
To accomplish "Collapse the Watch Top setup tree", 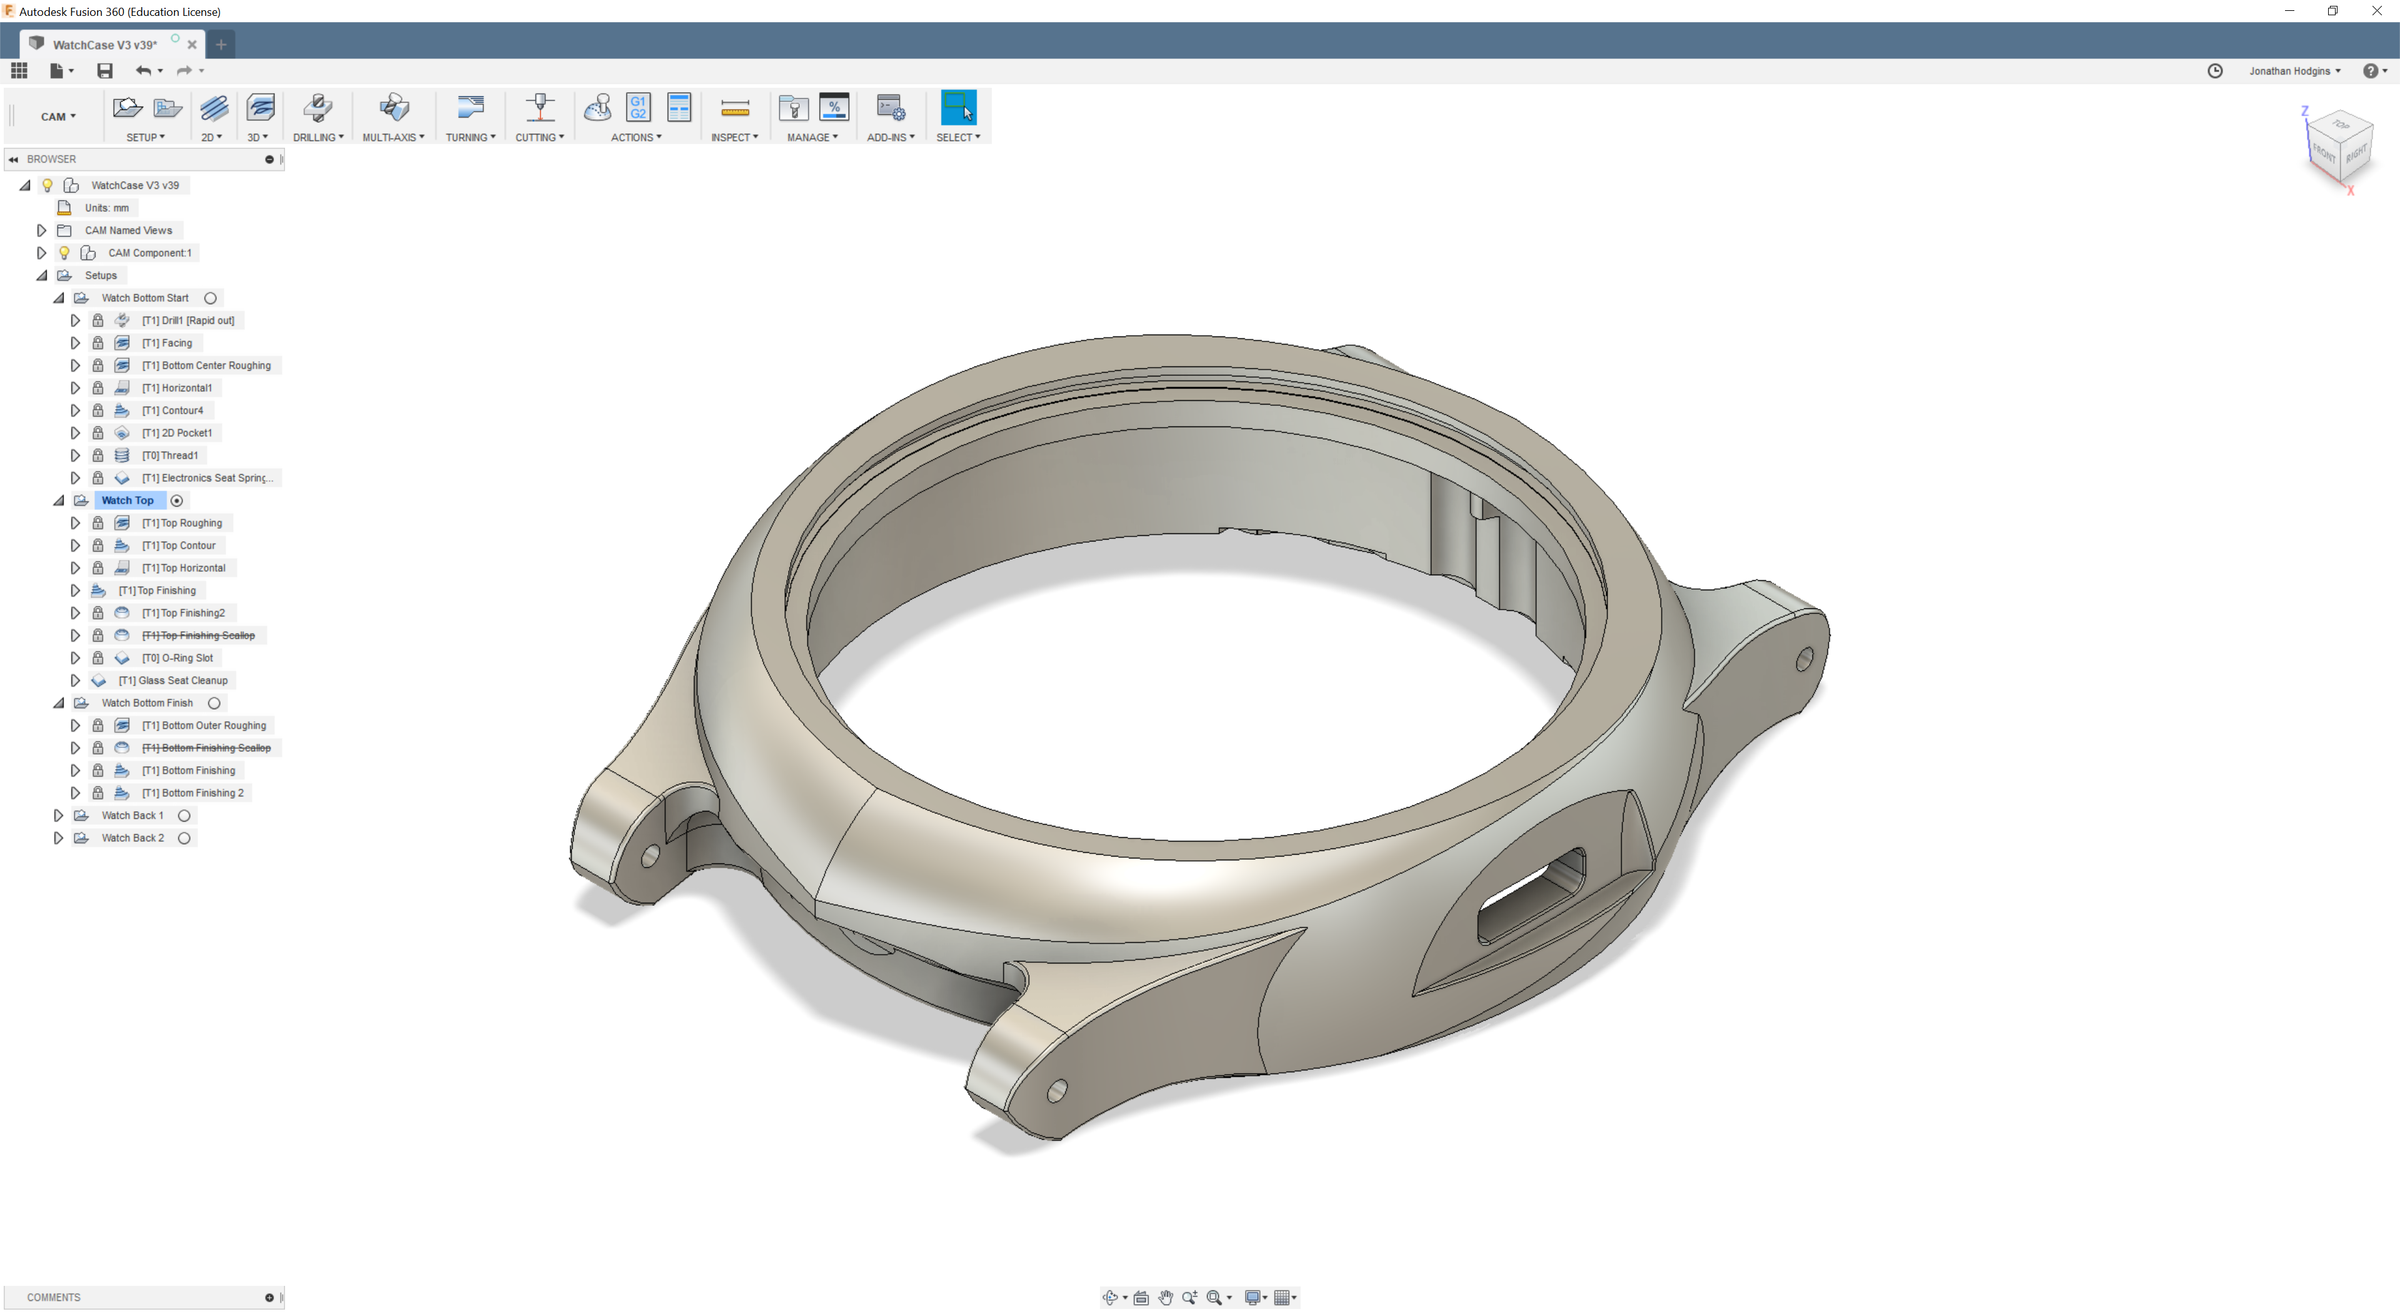I will click(x=58, y=500).
